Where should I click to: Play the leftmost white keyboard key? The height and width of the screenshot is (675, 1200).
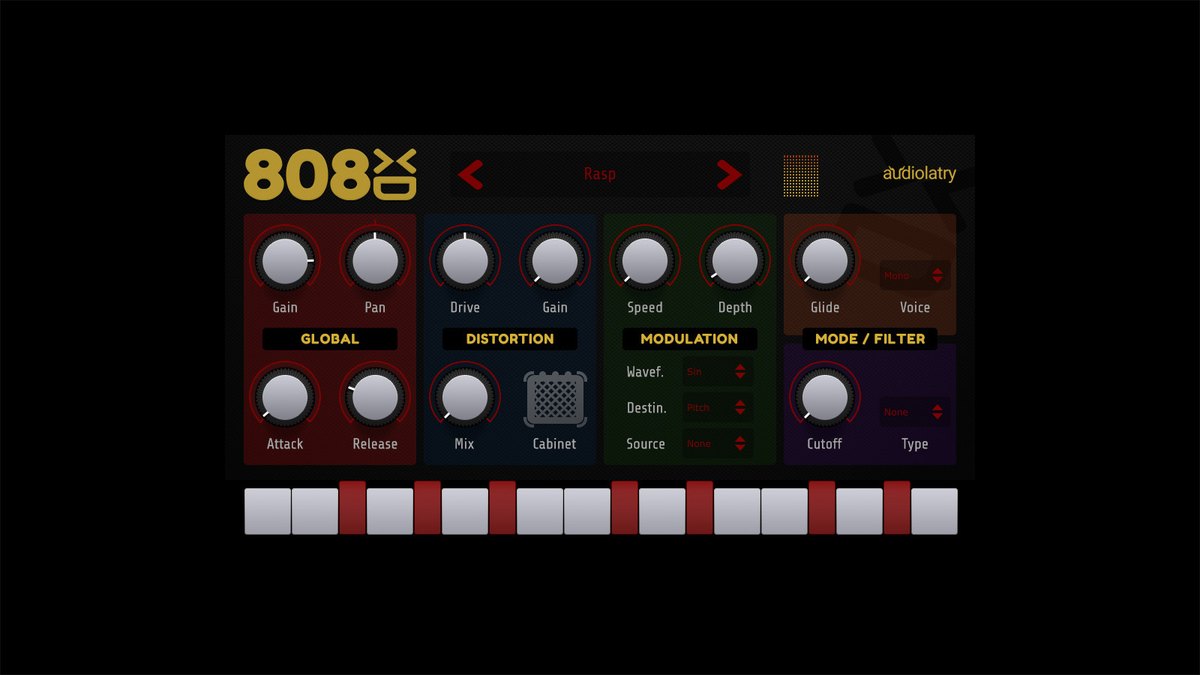tap(268, 511)
